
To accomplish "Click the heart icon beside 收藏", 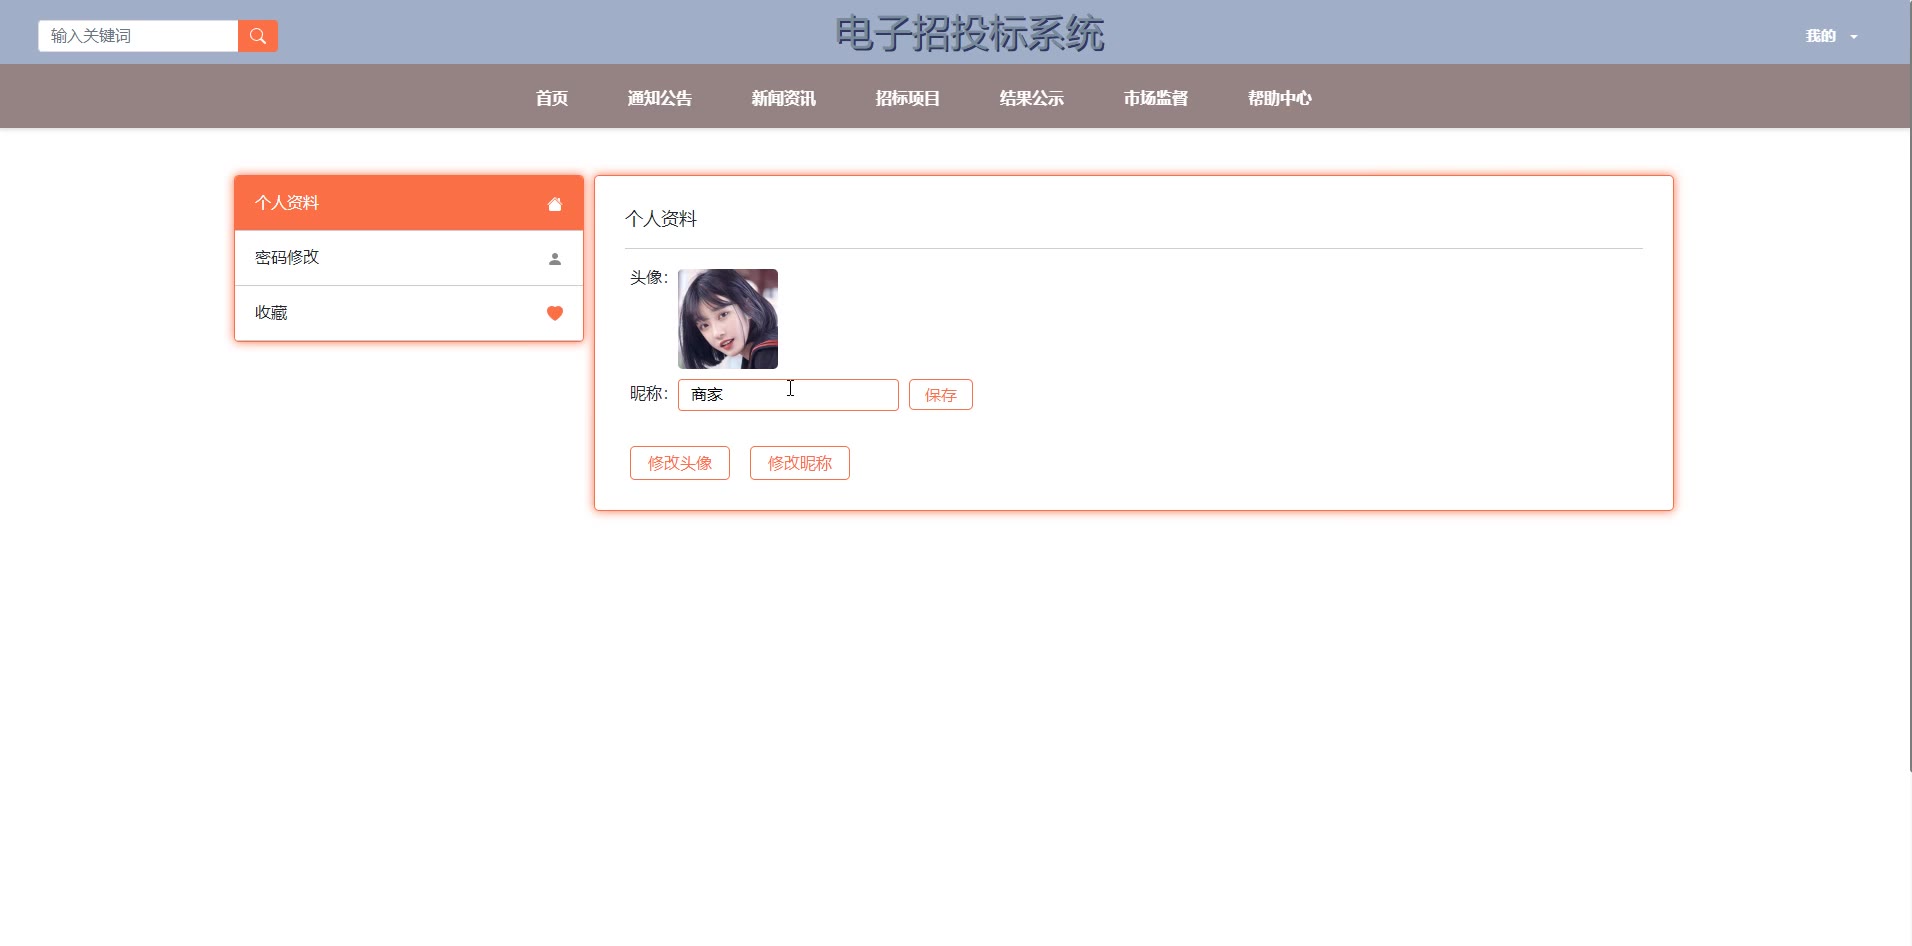I will [555, 313].
